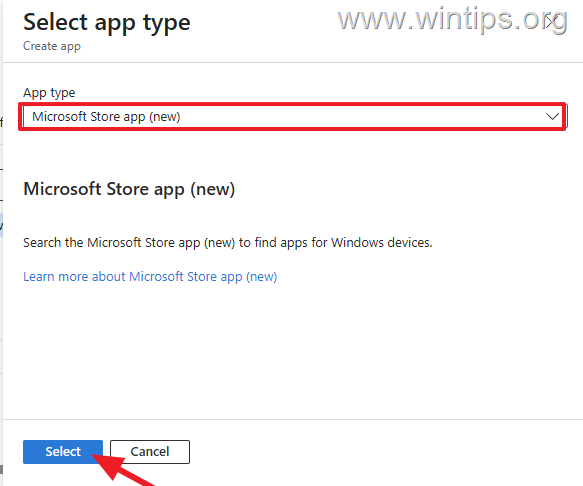Click the divider line above the Select button

click(x=293, y=419)
